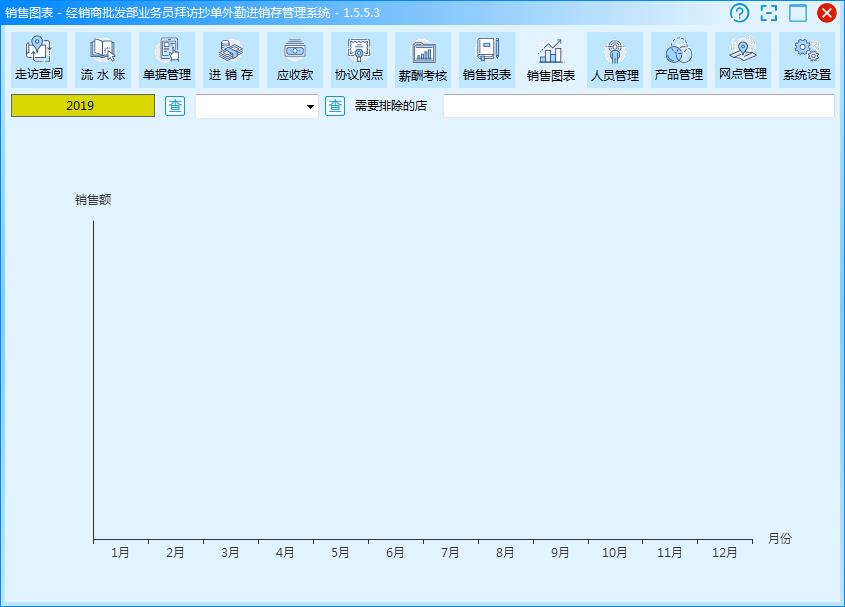
Task: Click the 12月 axis label
Action: pyautogui.click(x=724, y=553)
